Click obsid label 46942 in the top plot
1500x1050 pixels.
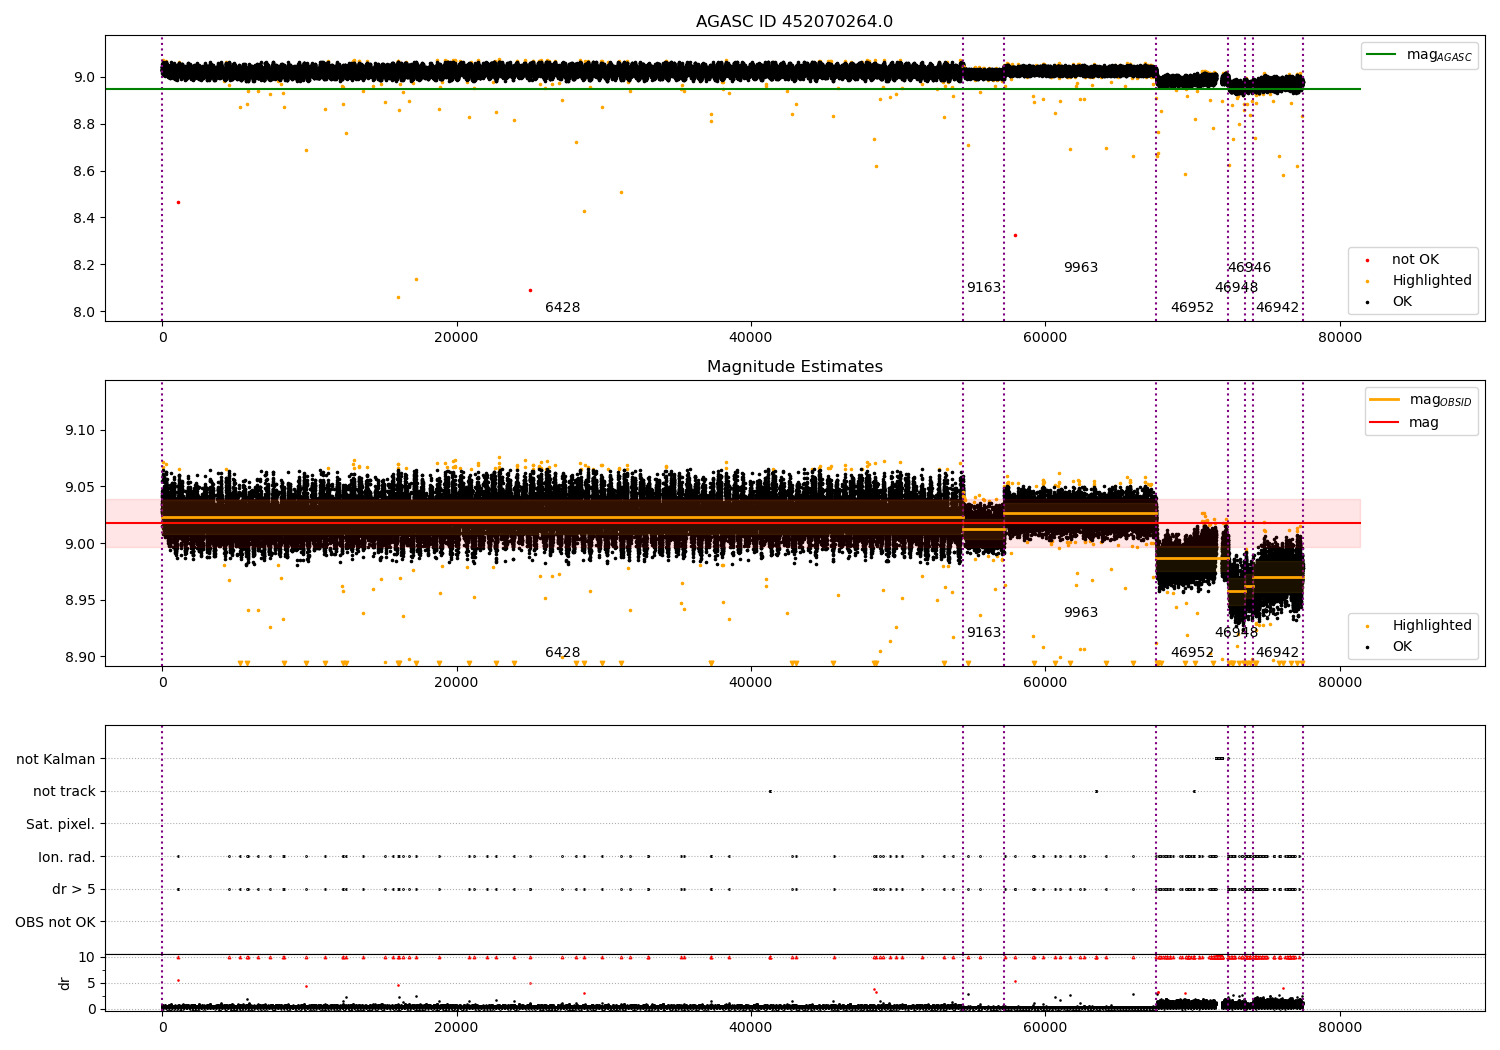(x=1277, y=308)
